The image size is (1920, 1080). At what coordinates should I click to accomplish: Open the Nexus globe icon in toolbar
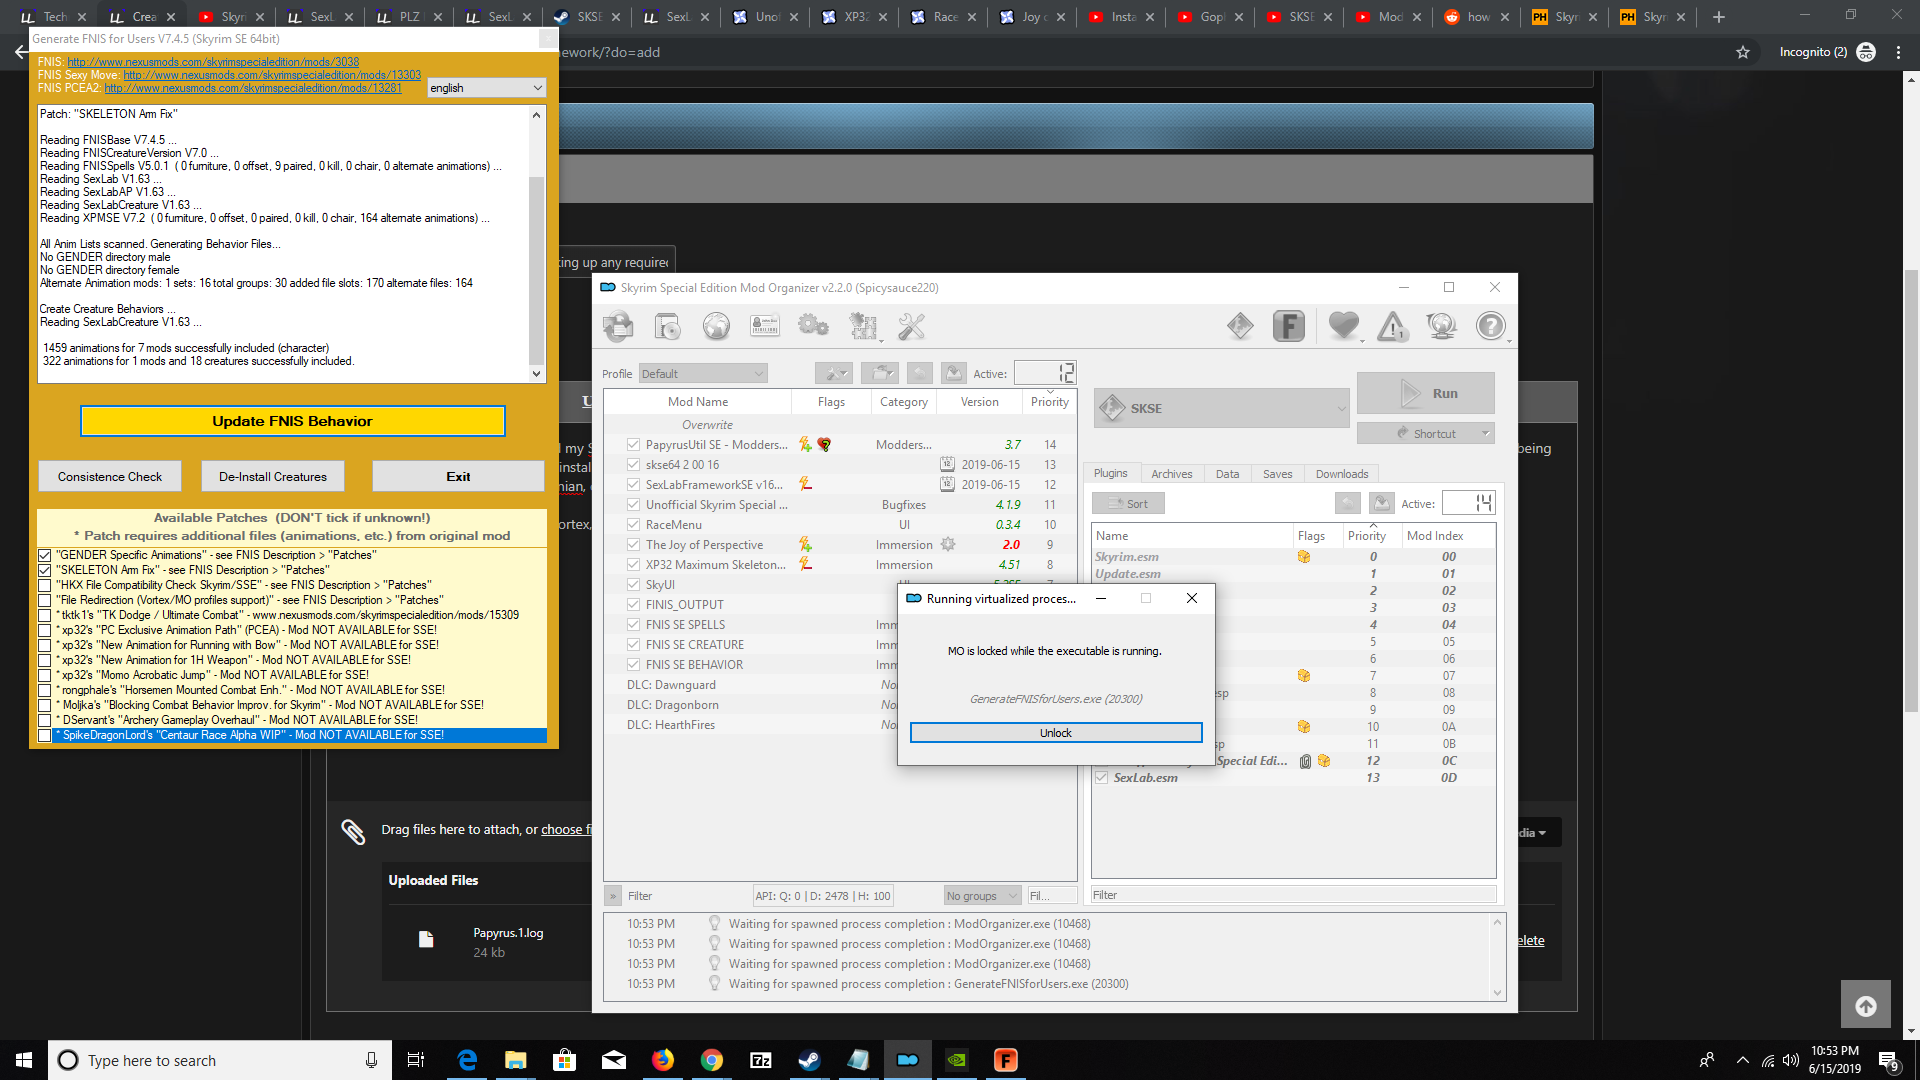click(716, 326)
